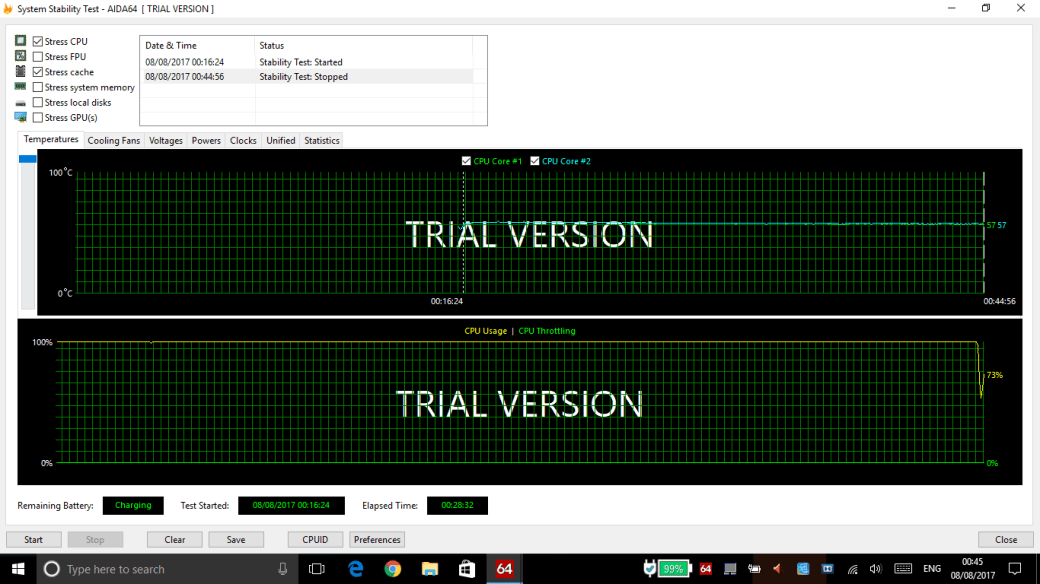Disable the Stress CPU checkbox
The height and width of the screenshot is (584, 1040).
point(38,42)
